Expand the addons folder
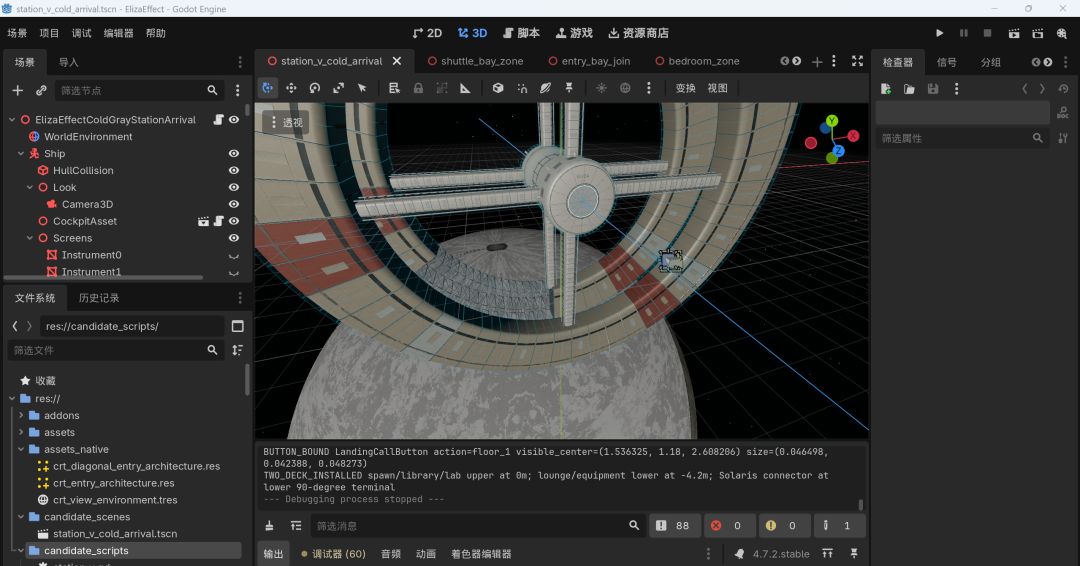 pos(21,415)
